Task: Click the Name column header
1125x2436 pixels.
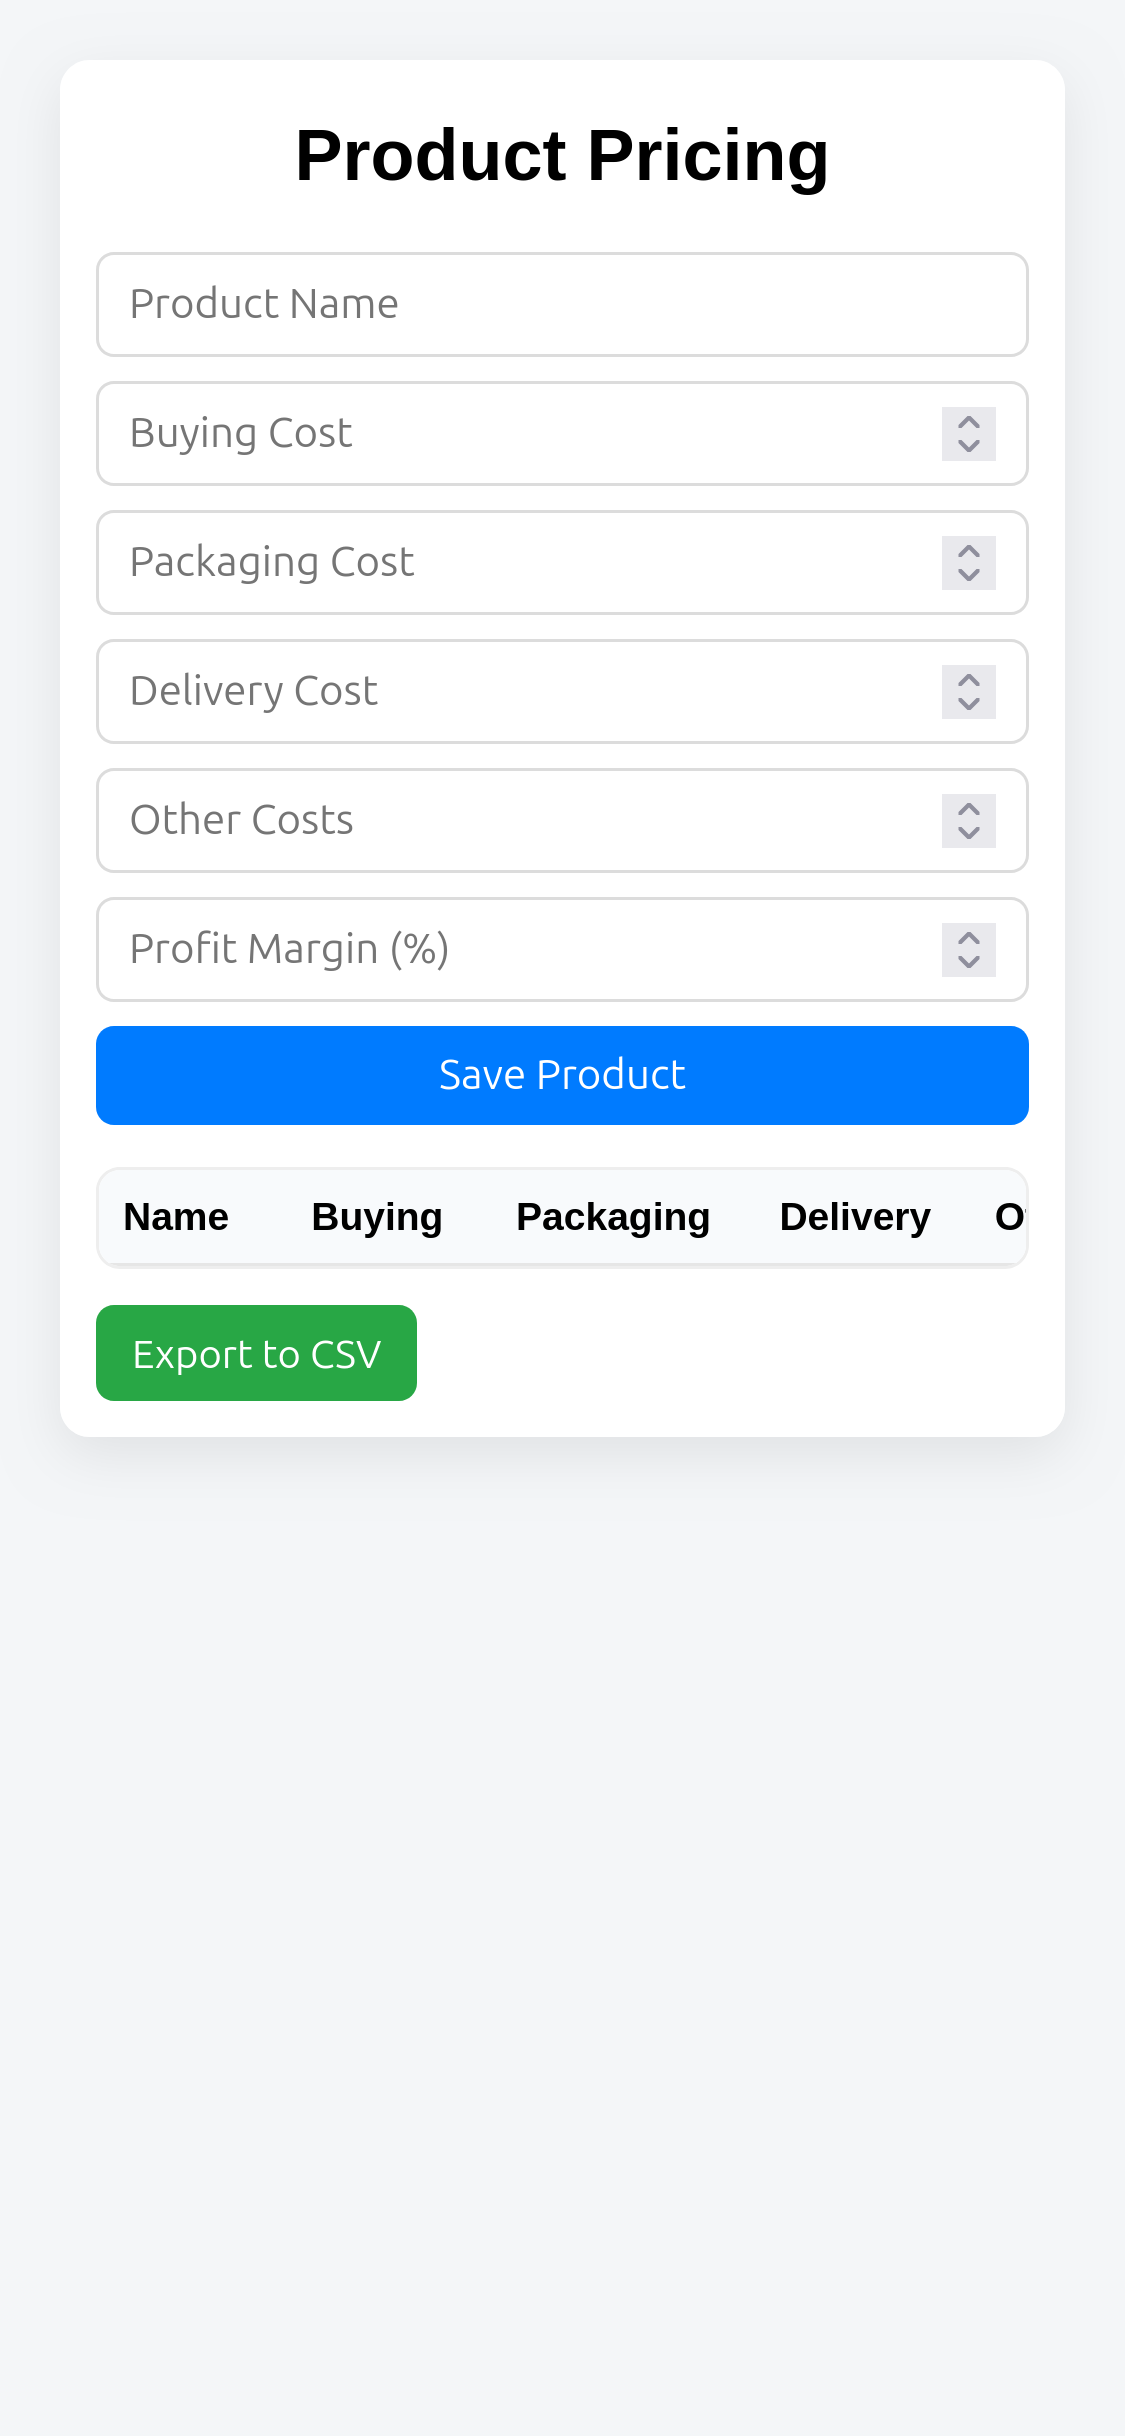Action: [176, 1217]
